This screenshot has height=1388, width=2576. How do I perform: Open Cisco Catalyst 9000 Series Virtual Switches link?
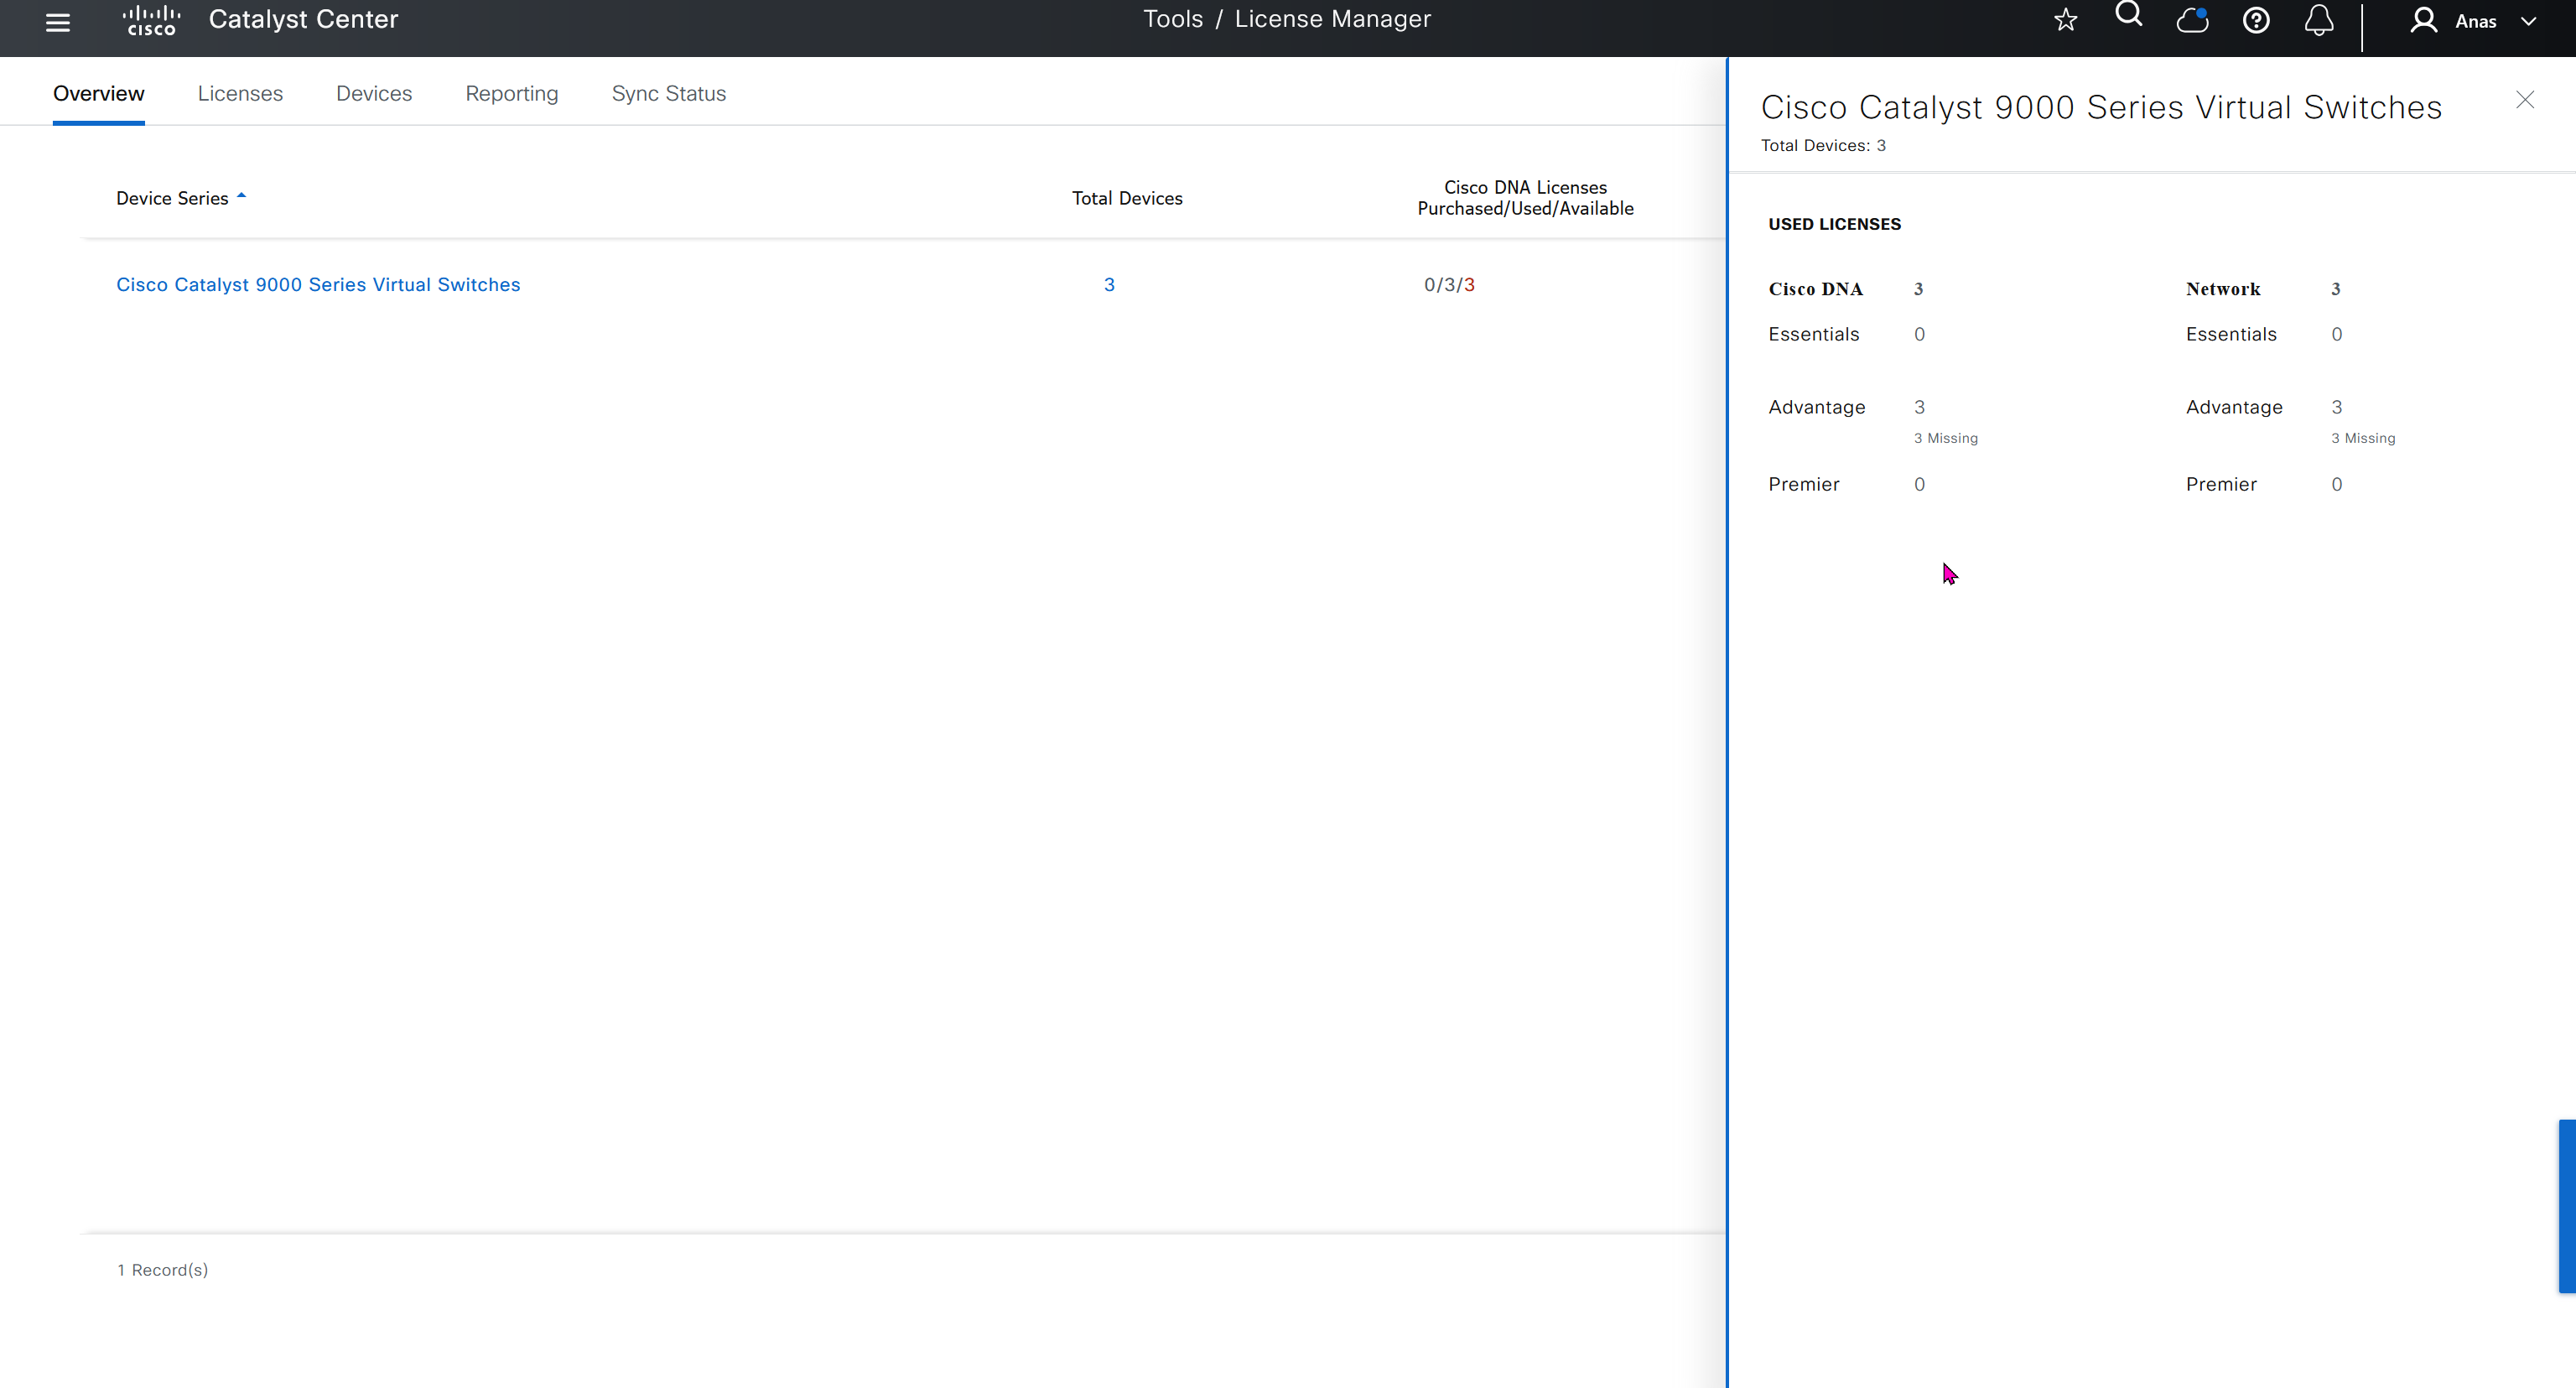[318, 285]
